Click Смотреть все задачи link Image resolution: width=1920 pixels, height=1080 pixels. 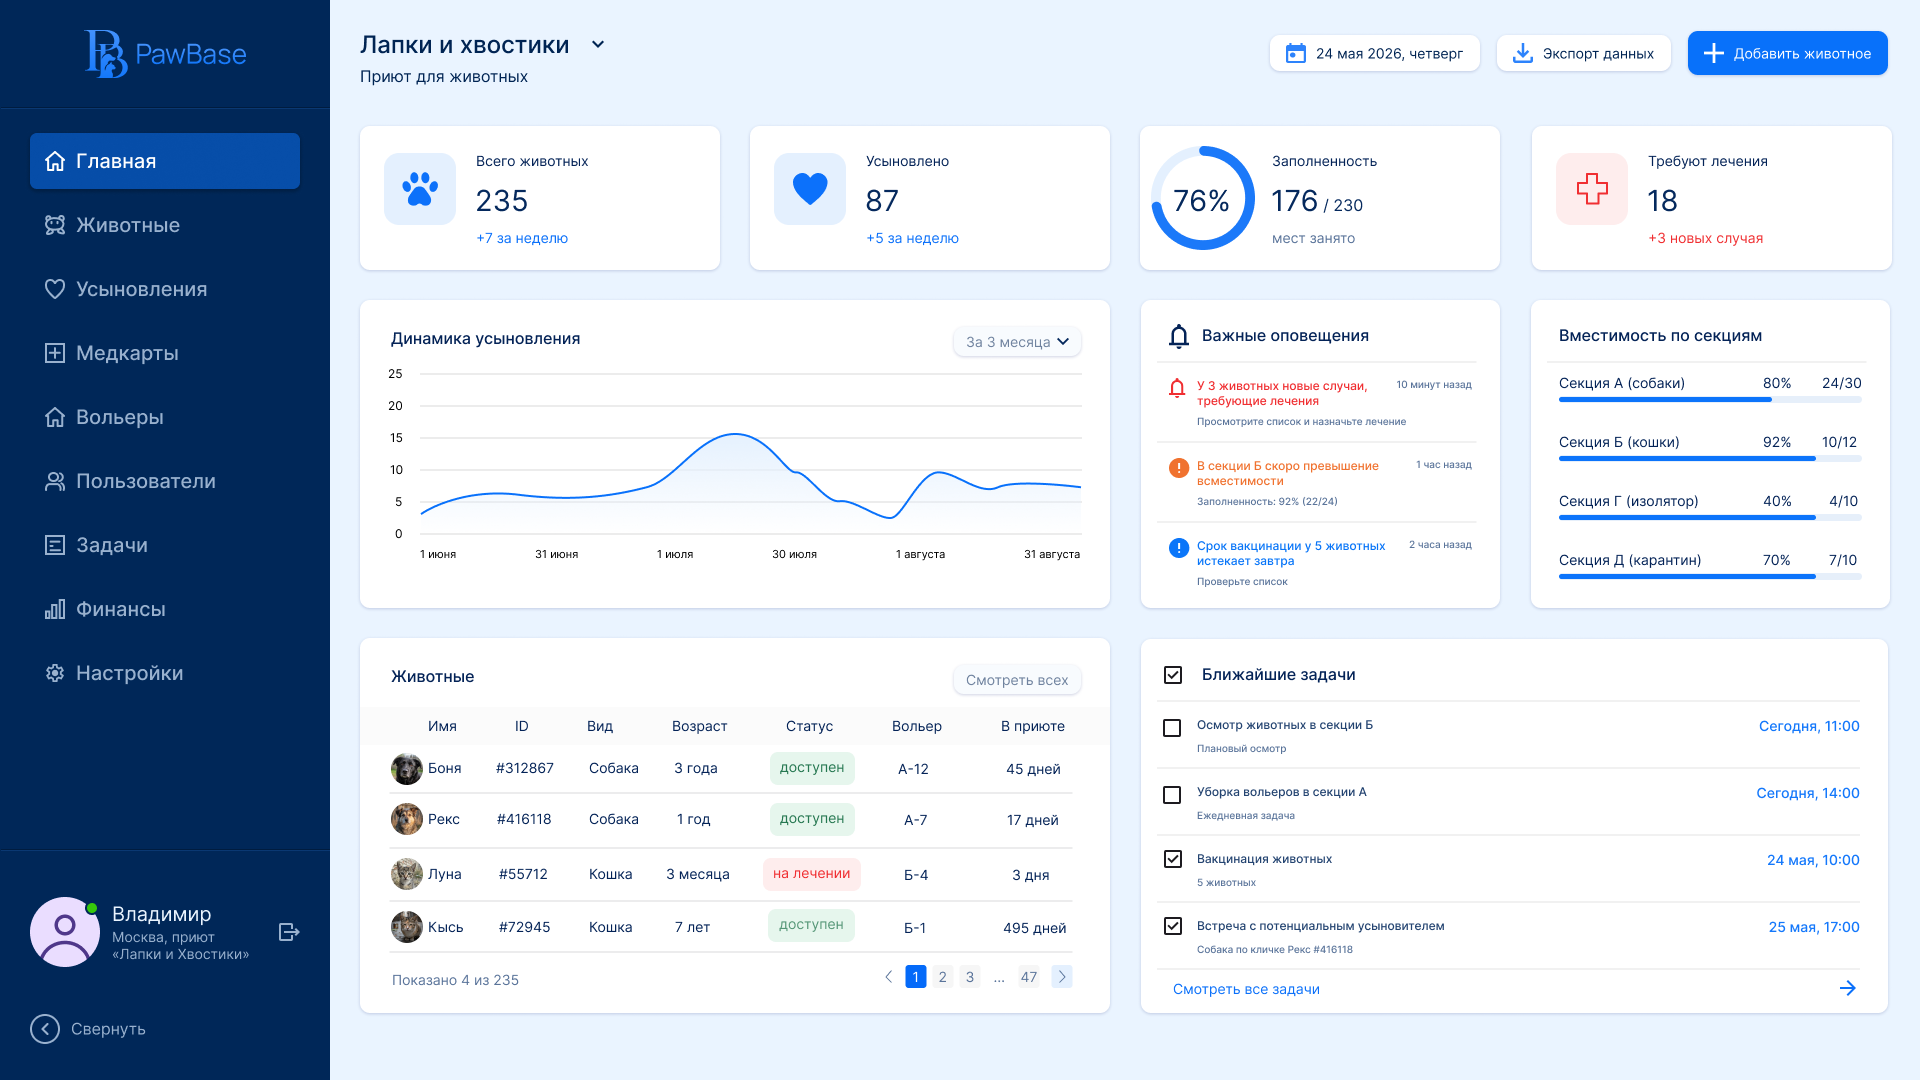click(1246, 988)
